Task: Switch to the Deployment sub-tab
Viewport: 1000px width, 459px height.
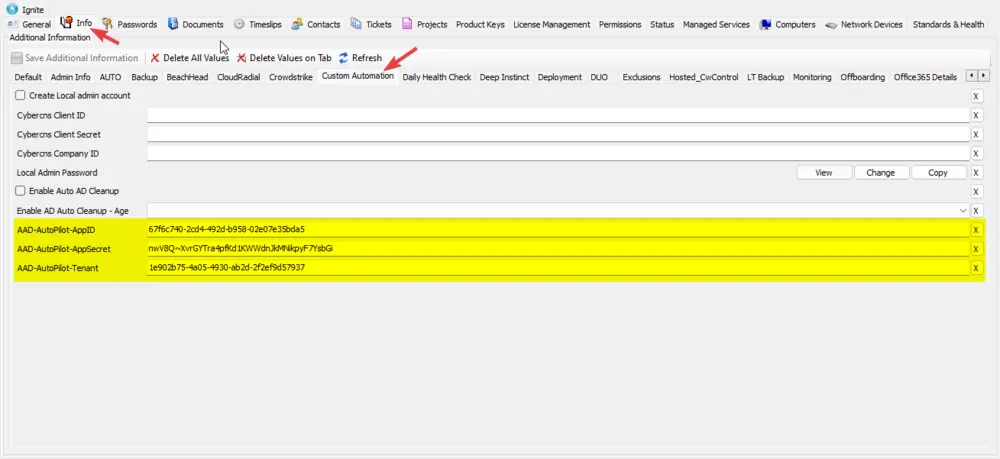Action: pos(559,77)
